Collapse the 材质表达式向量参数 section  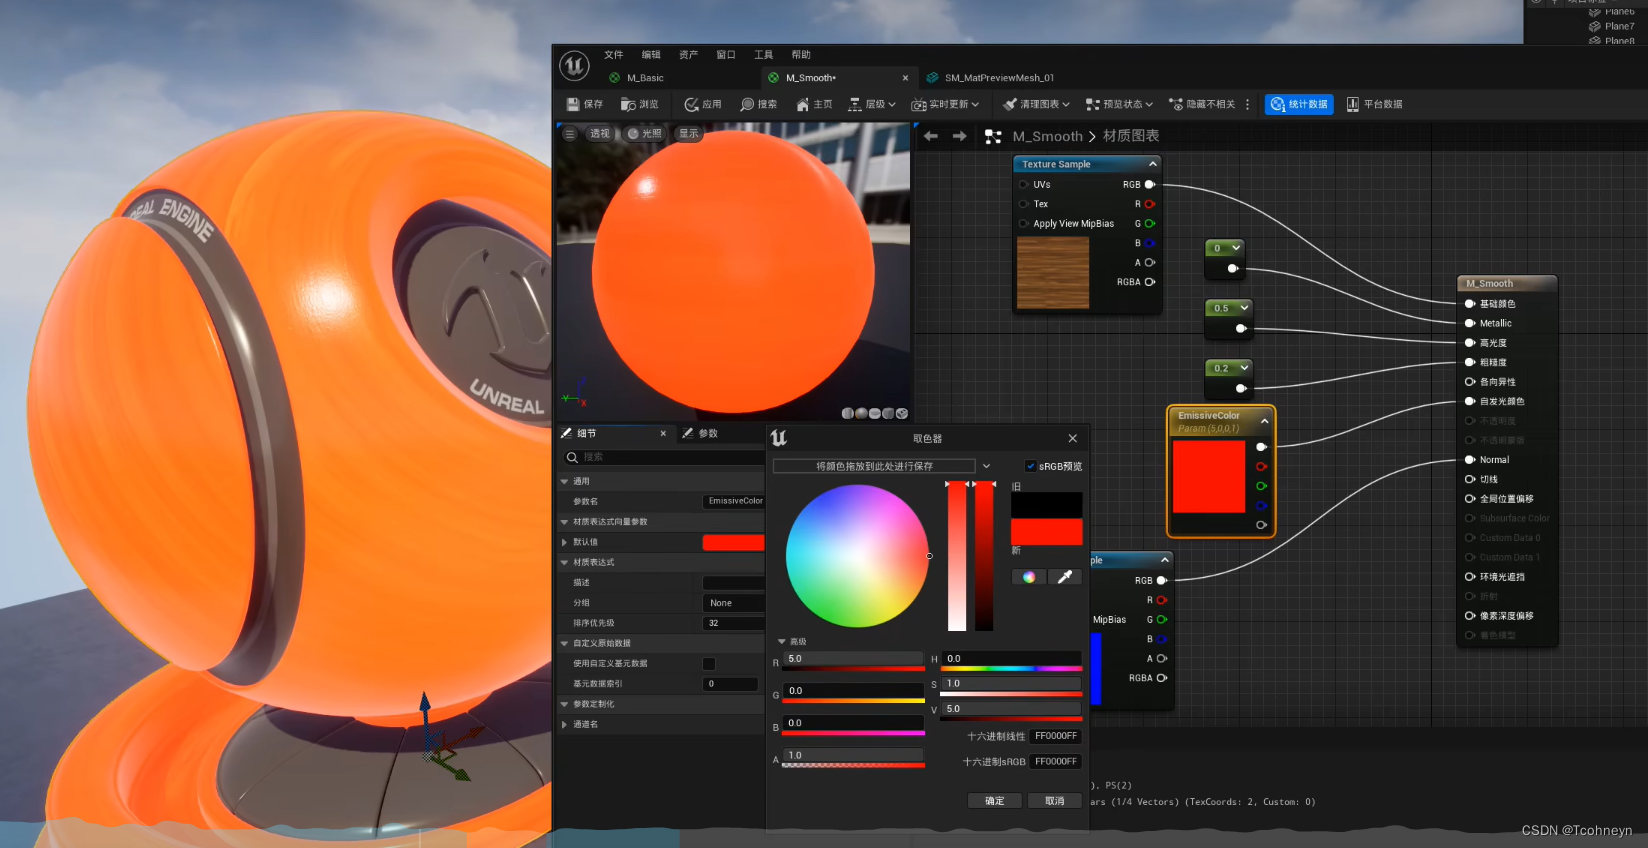coord(565,522)
